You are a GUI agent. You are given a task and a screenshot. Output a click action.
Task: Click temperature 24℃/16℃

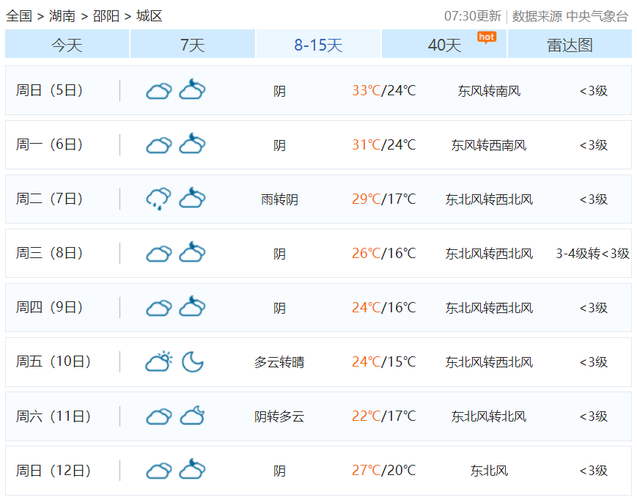pos(384,308)
